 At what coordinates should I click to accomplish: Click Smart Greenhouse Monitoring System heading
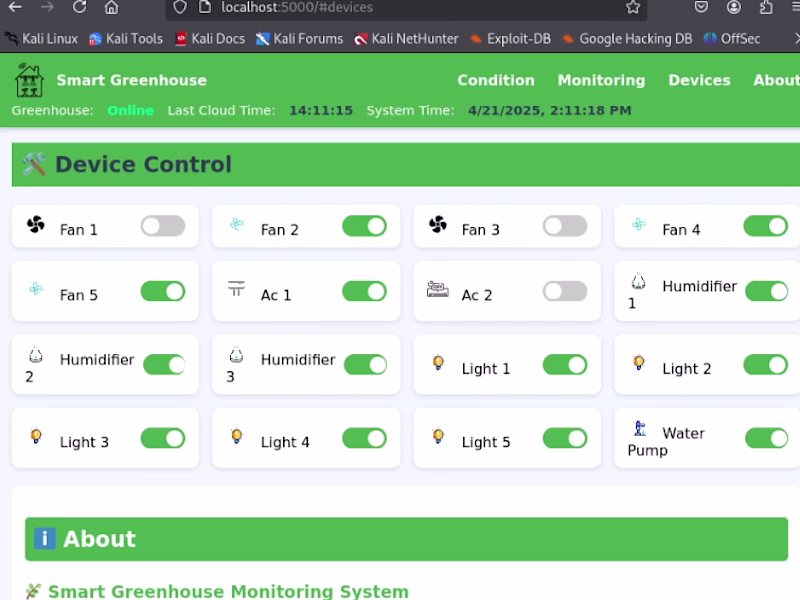[228, 591]
